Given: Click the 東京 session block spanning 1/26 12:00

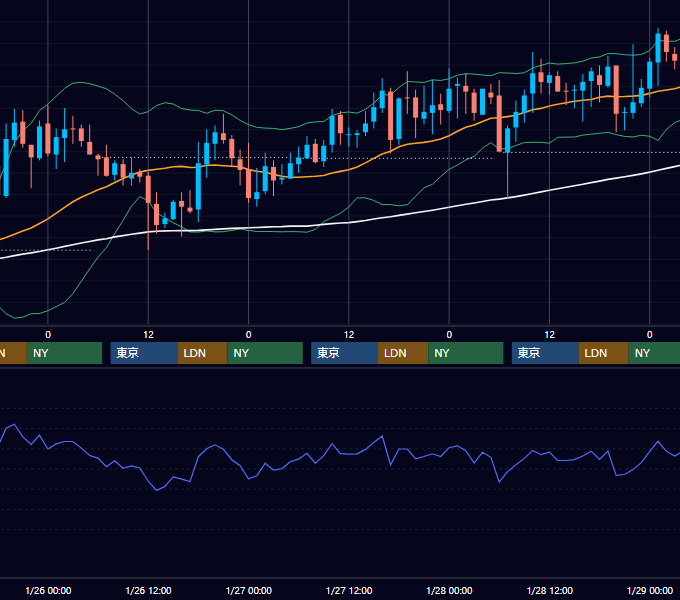Looking at the screenshot, I should [144, 353].
